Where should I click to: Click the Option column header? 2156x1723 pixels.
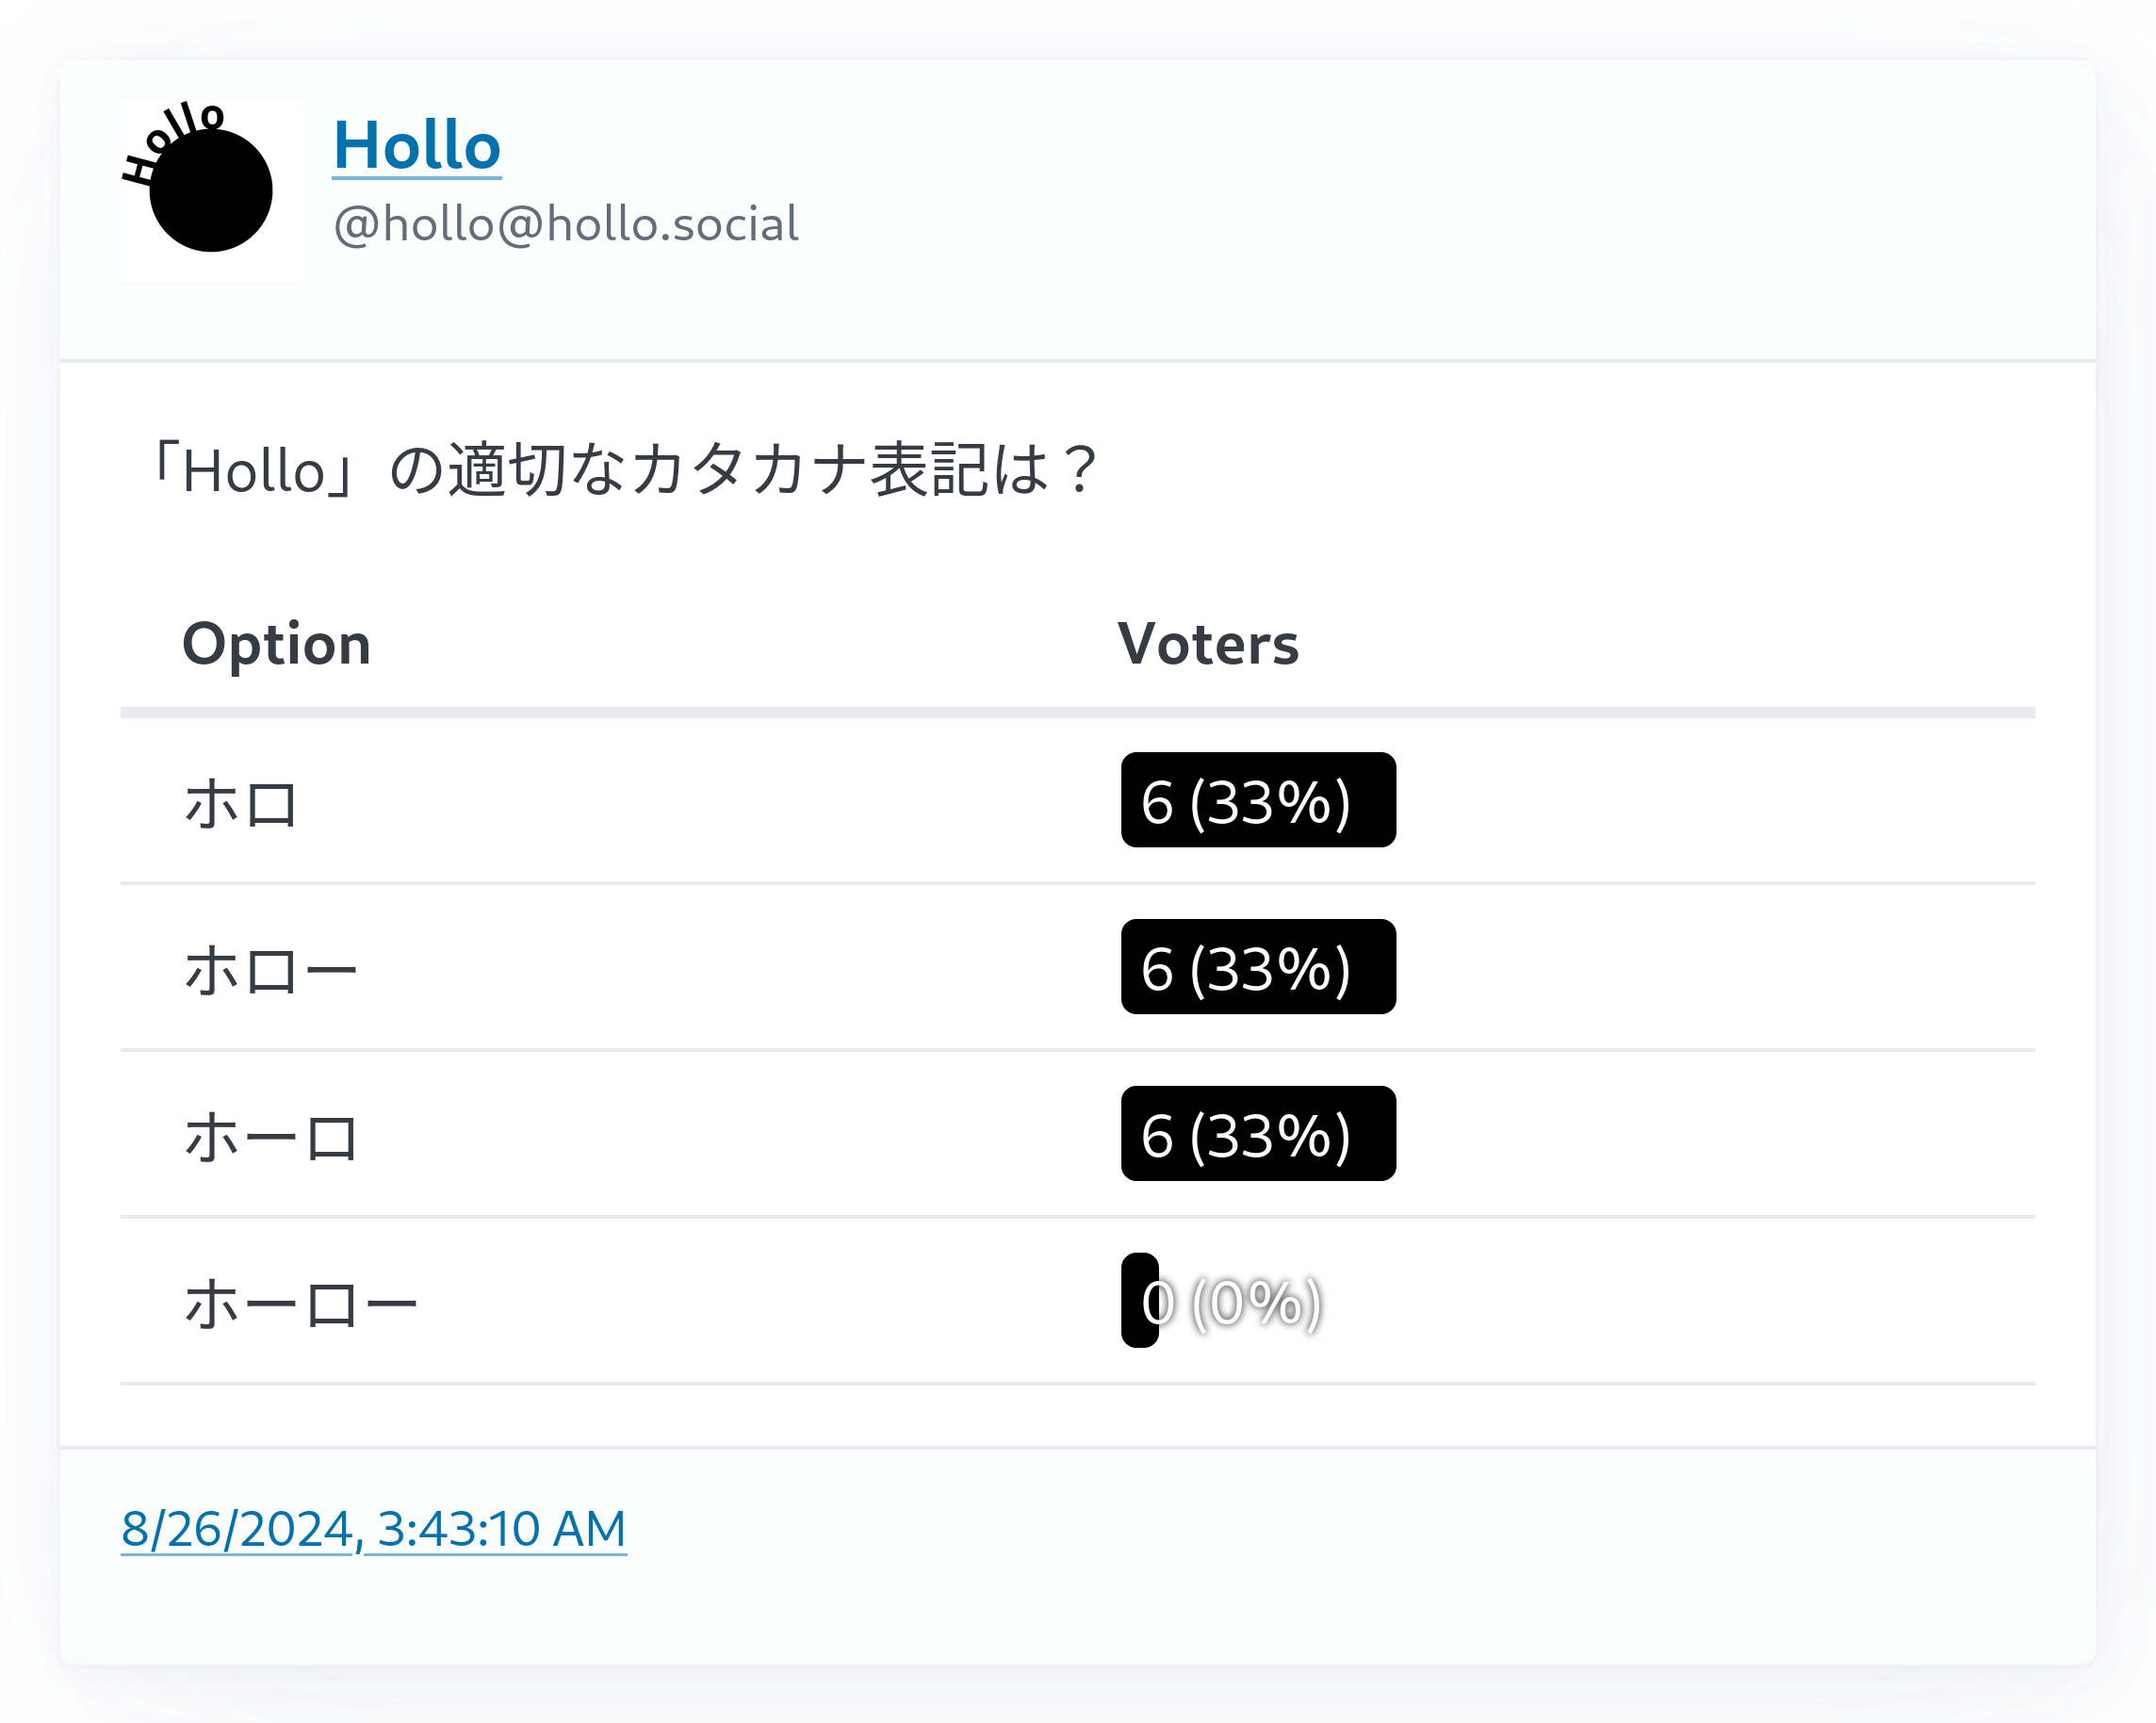tap(277, 643)
